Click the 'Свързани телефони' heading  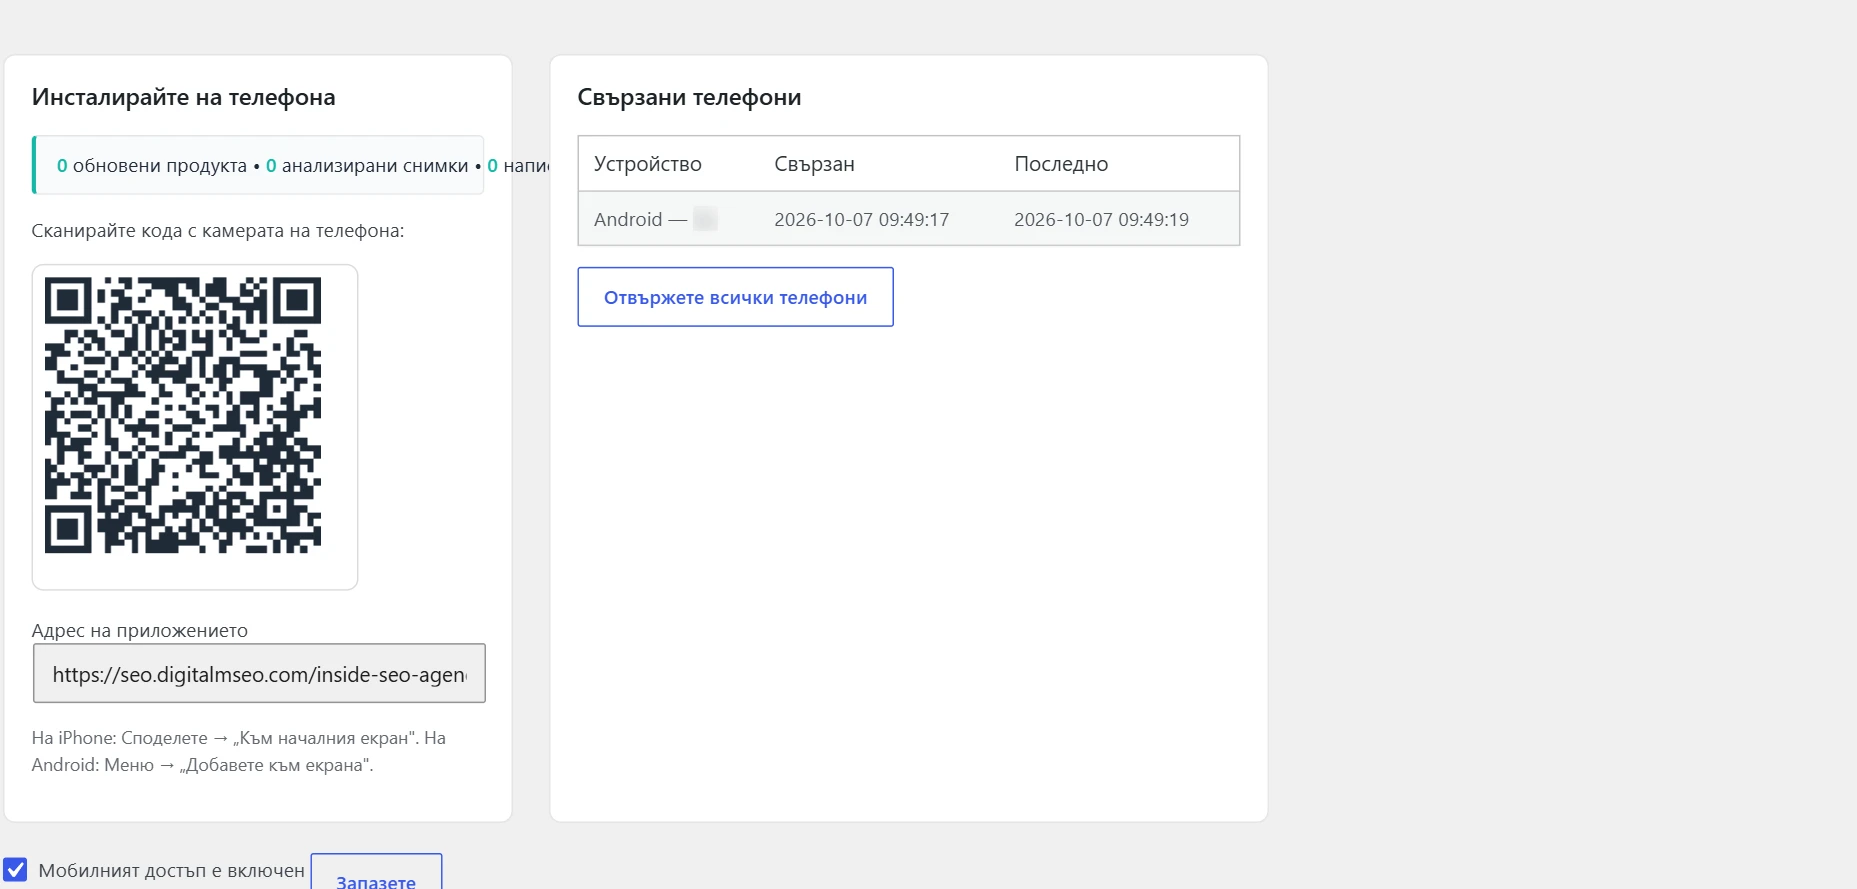689,97
